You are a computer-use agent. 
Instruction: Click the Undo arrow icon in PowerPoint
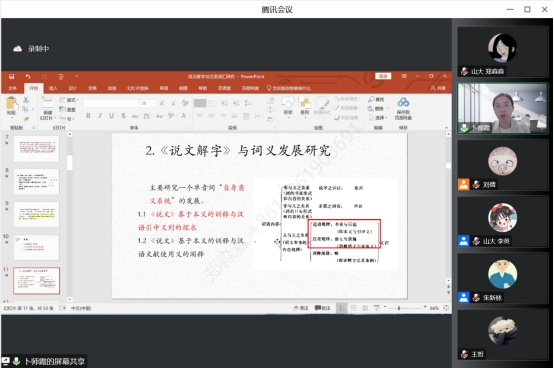click(28, 76)
